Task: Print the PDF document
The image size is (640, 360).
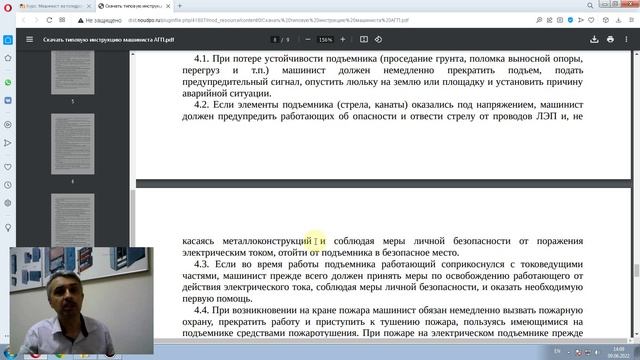Action: (610, 40)
